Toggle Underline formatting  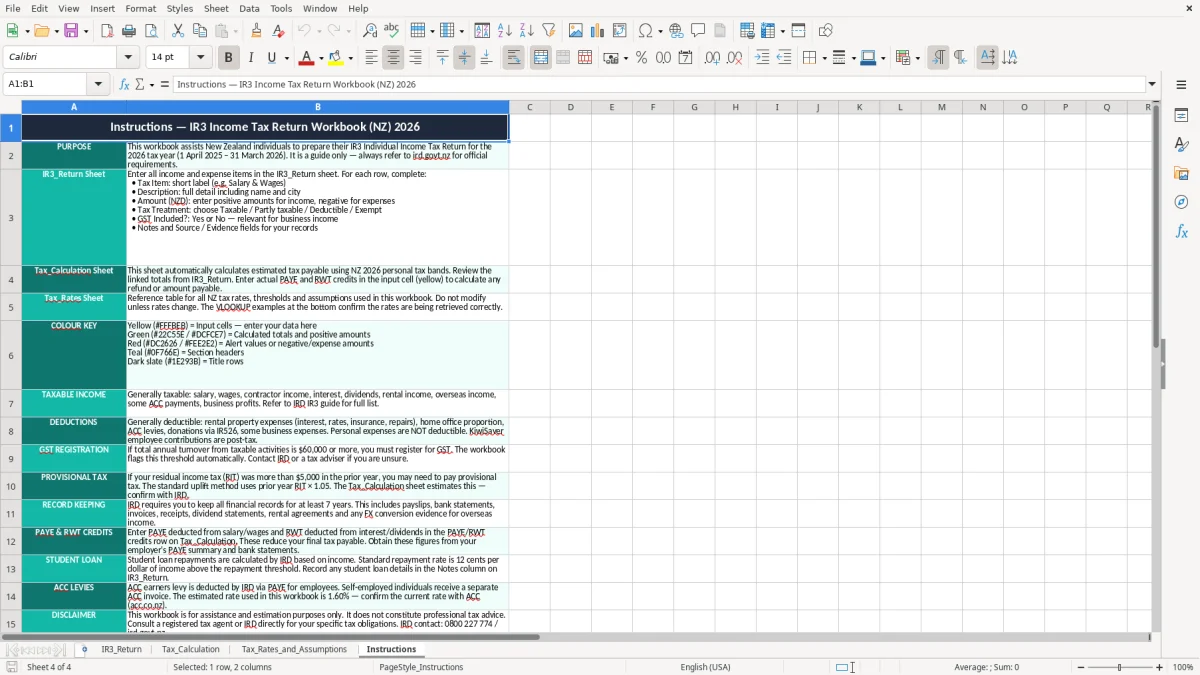(271, 58)
